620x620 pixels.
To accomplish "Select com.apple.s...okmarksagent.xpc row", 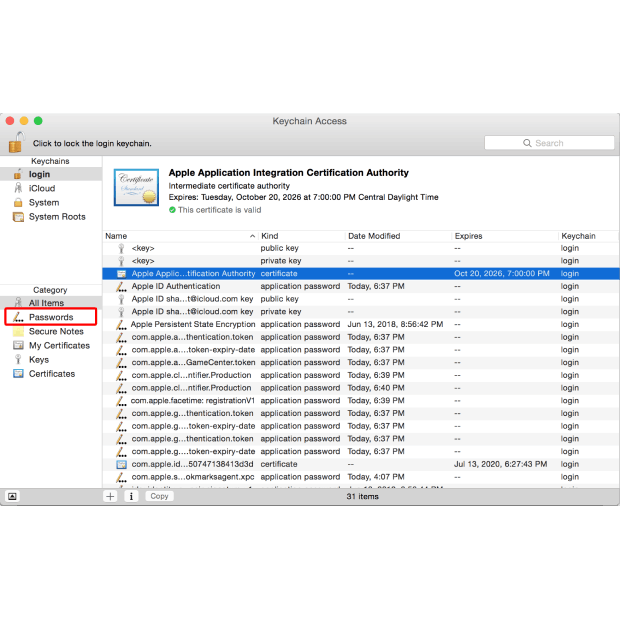I will pyautogui.click(x=361, y=477).
